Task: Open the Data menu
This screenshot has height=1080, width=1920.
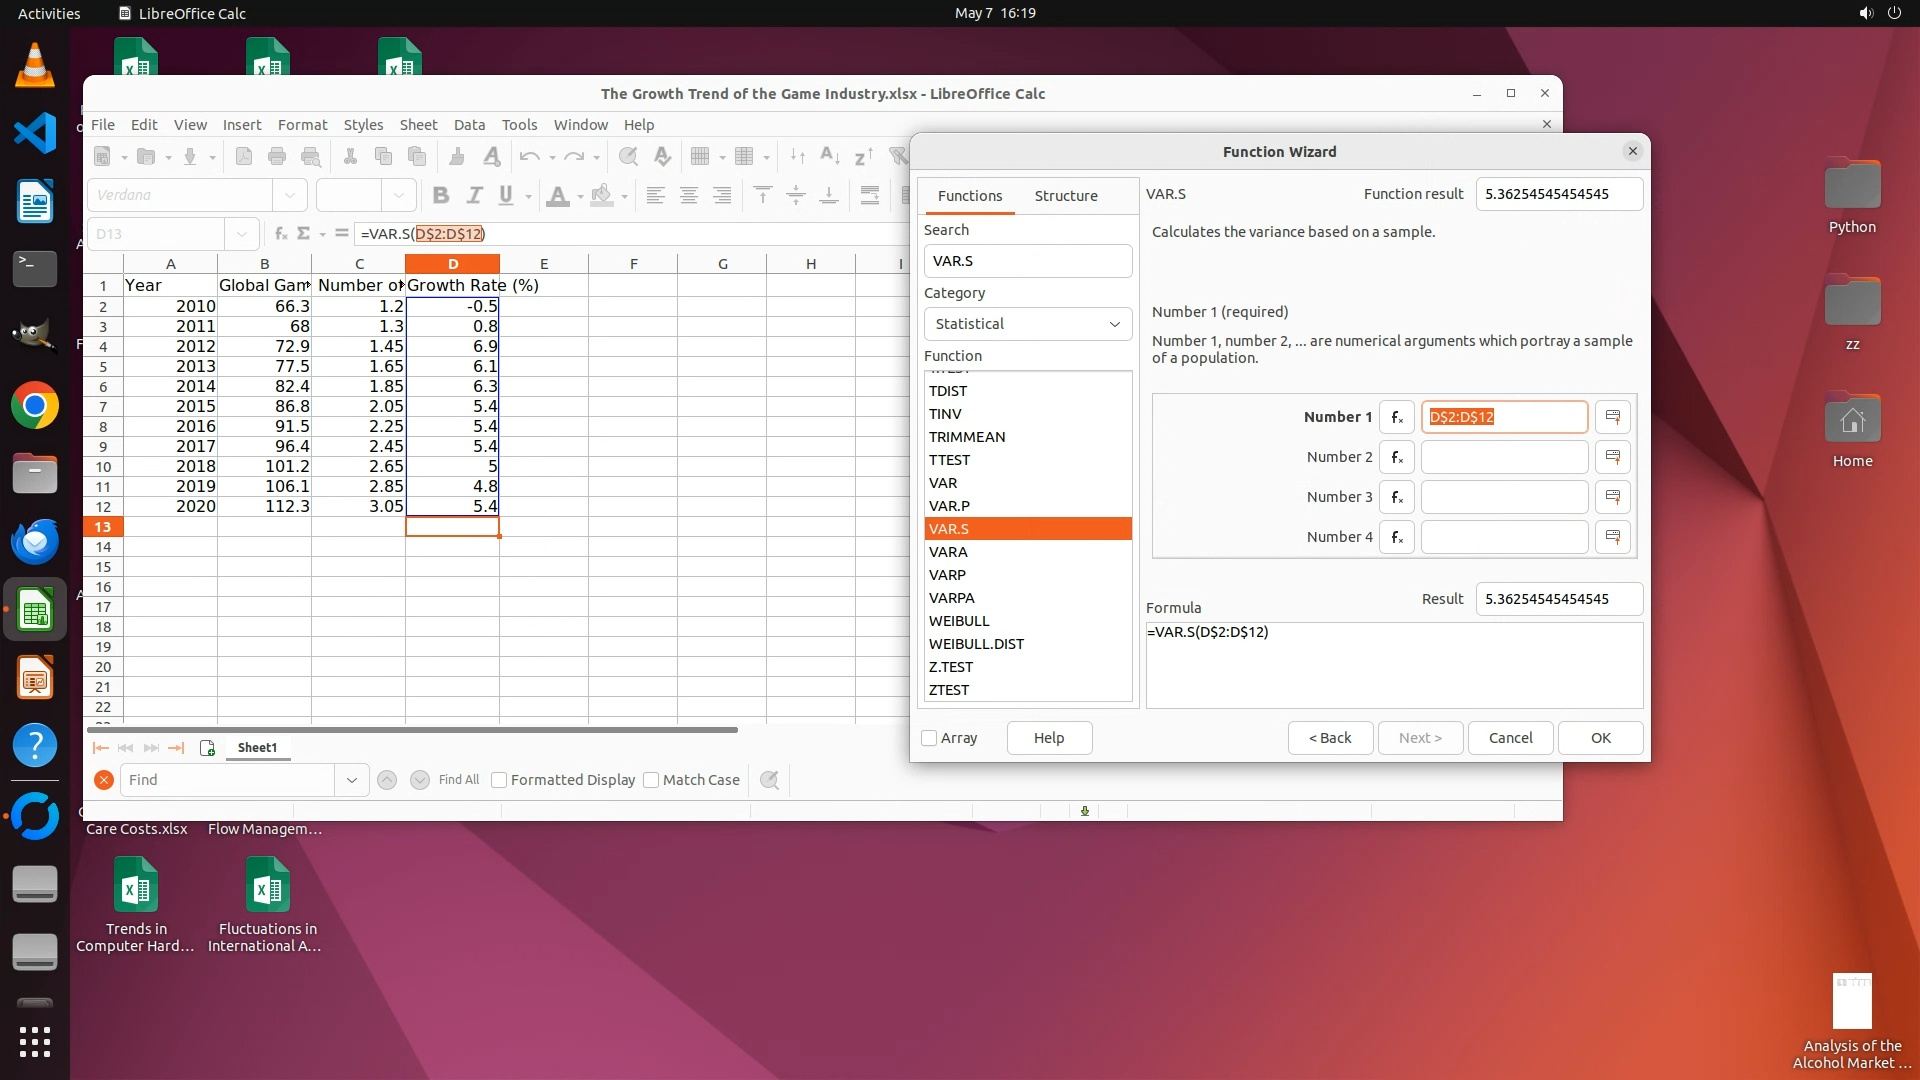Action: pos(468,125)
